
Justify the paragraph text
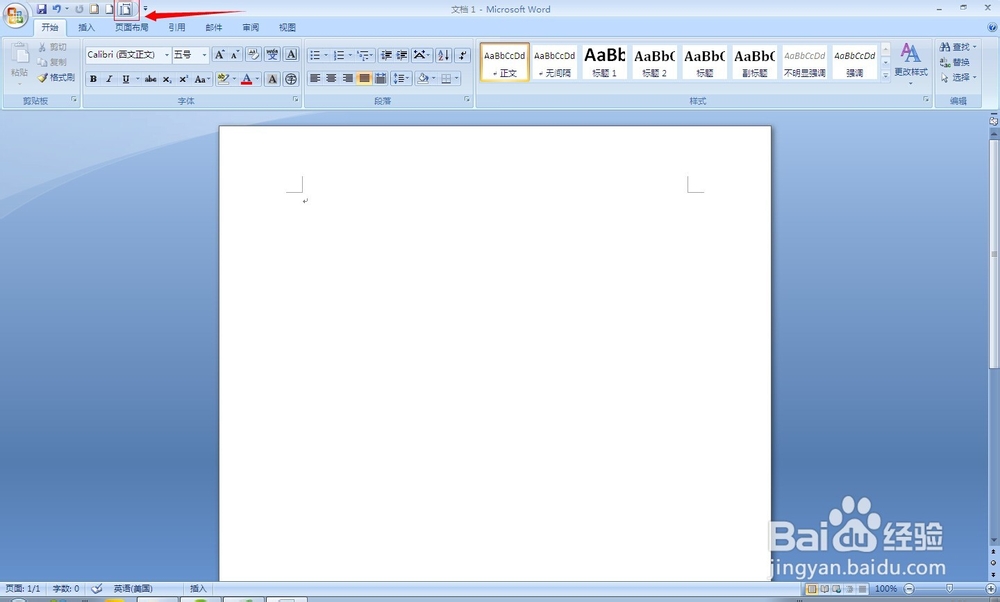[364, 78]
